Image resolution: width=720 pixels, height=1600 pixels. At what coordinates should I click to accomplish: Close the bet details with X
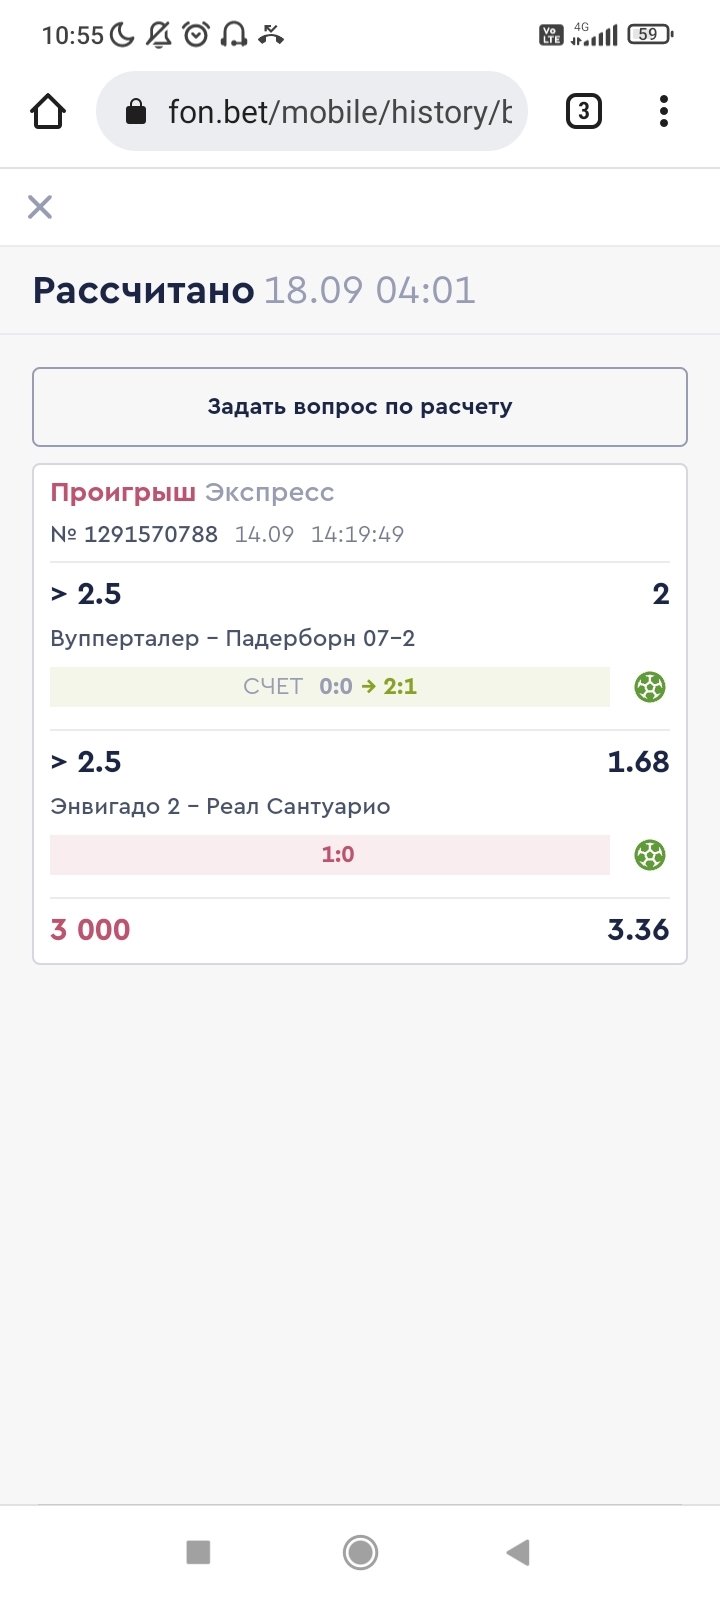click(x=40, y=207)
